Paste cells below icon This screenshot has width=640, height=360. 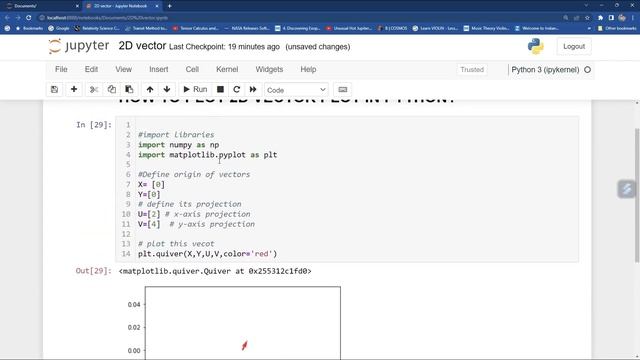(129, 89)
